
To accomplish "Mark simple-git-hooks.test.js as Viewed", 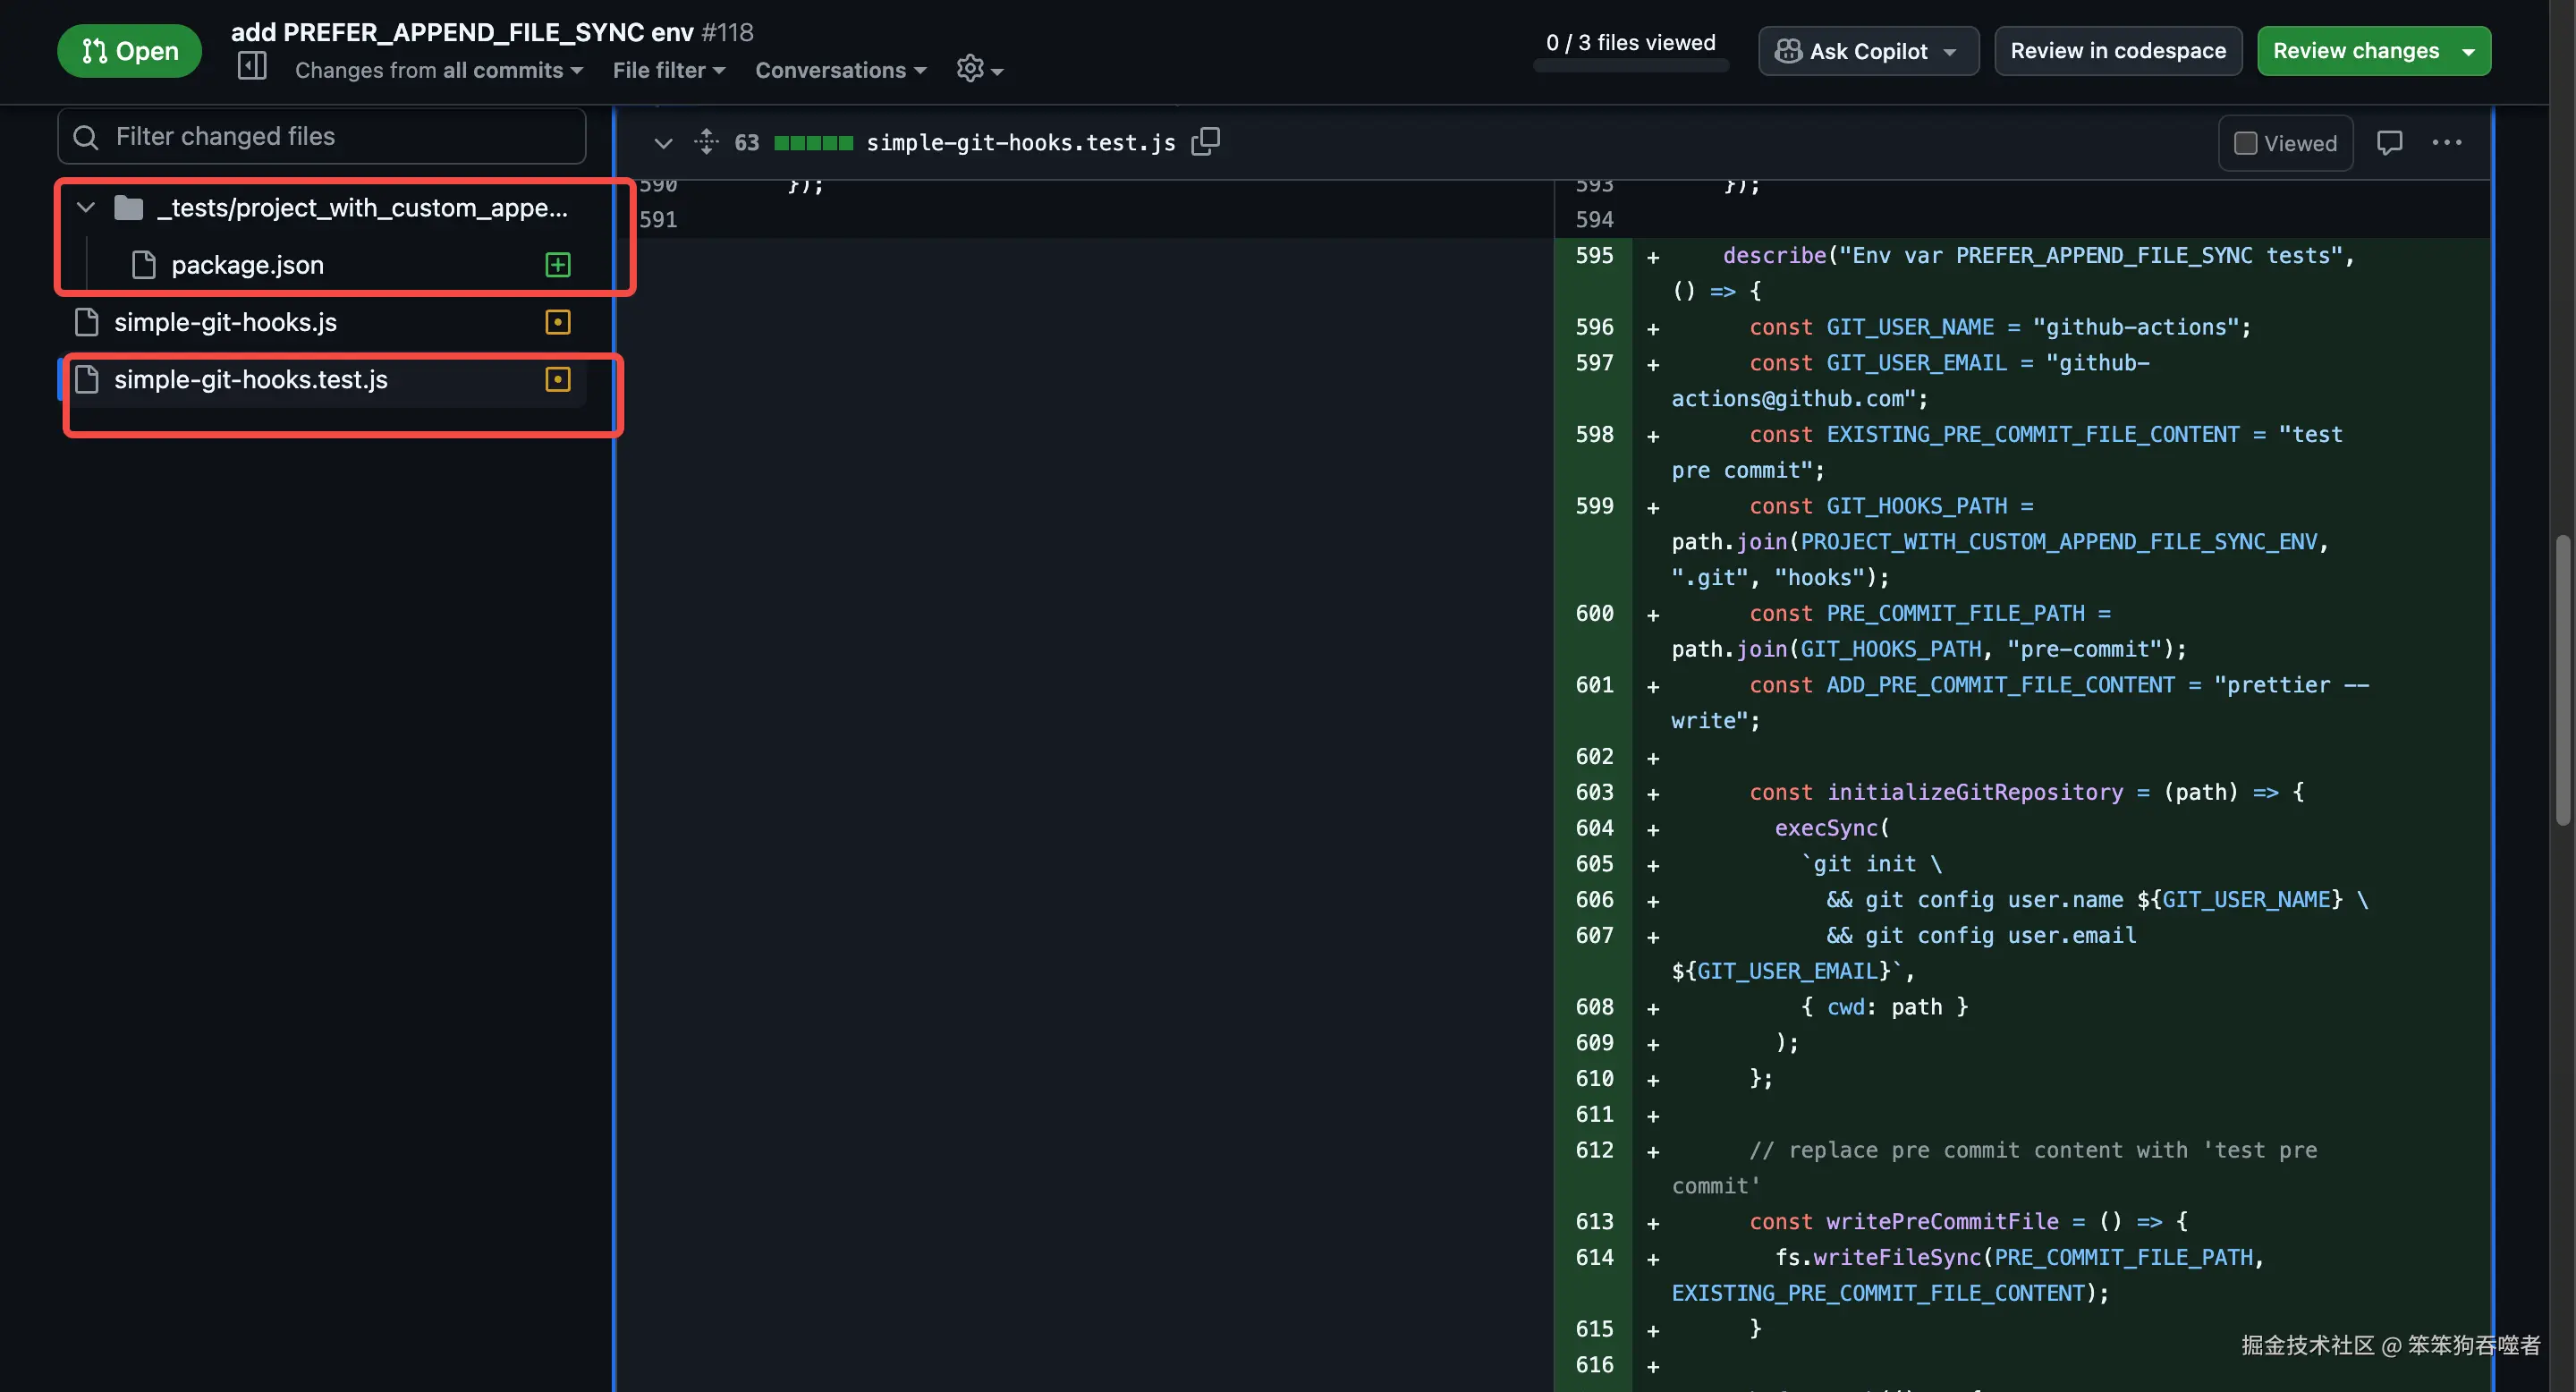I will pos(2246,143).
